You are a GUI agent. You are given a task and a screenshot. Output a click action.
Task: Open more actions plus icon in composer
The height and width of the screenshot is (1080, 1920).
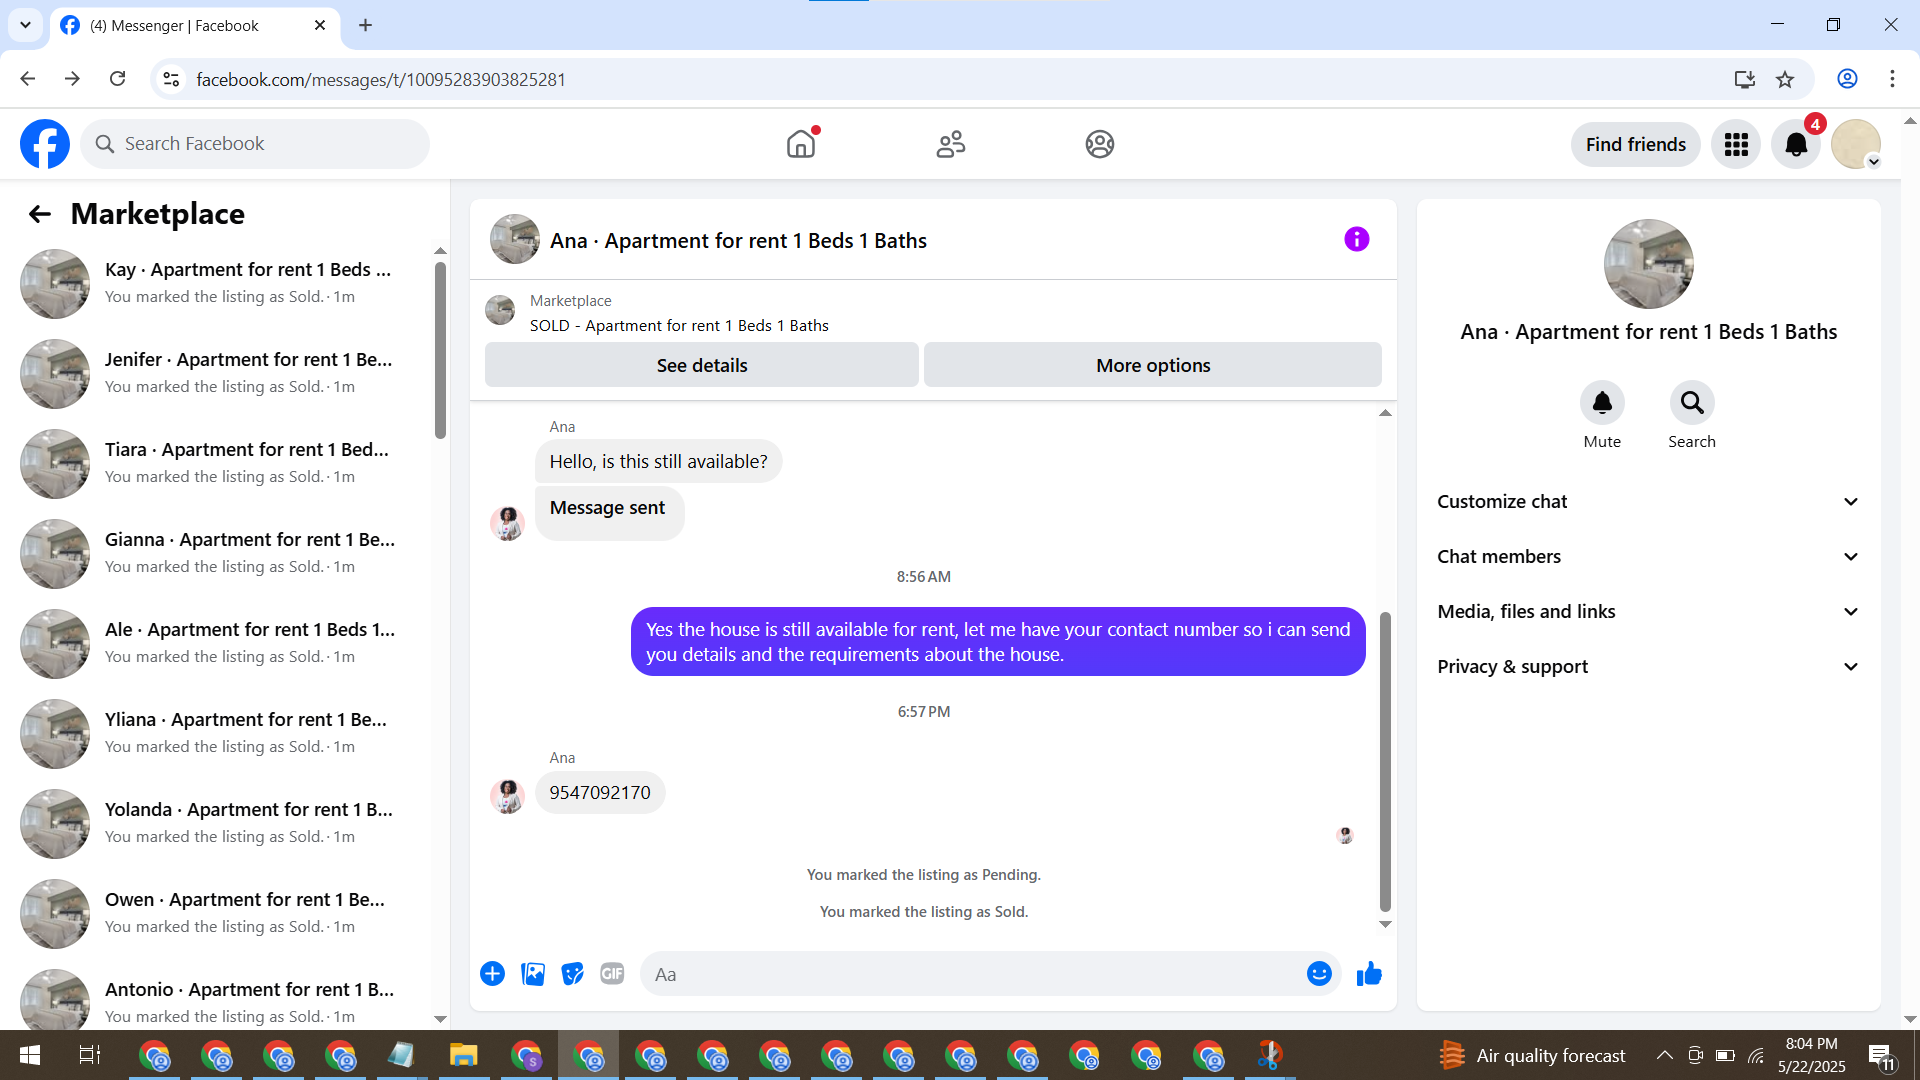click(x=492, y=974)
